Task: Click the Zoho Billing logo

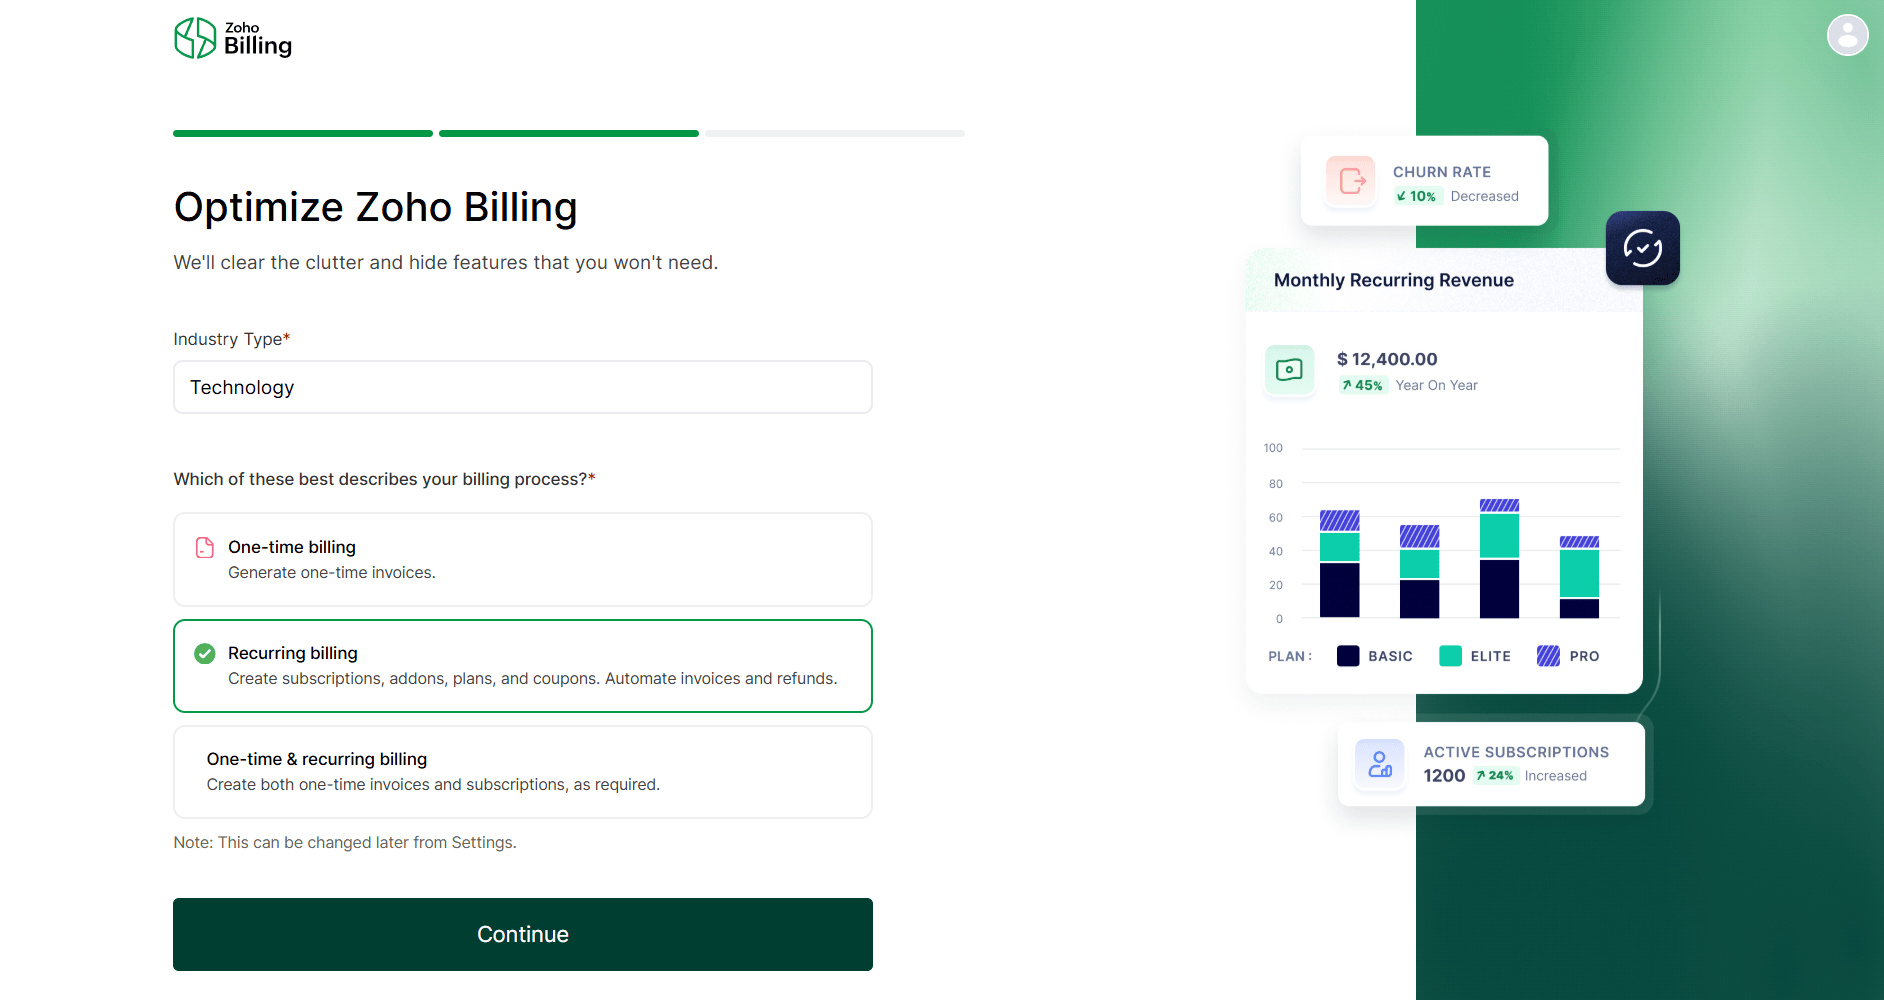Action: pyautogui.click(x=233, y=38)
